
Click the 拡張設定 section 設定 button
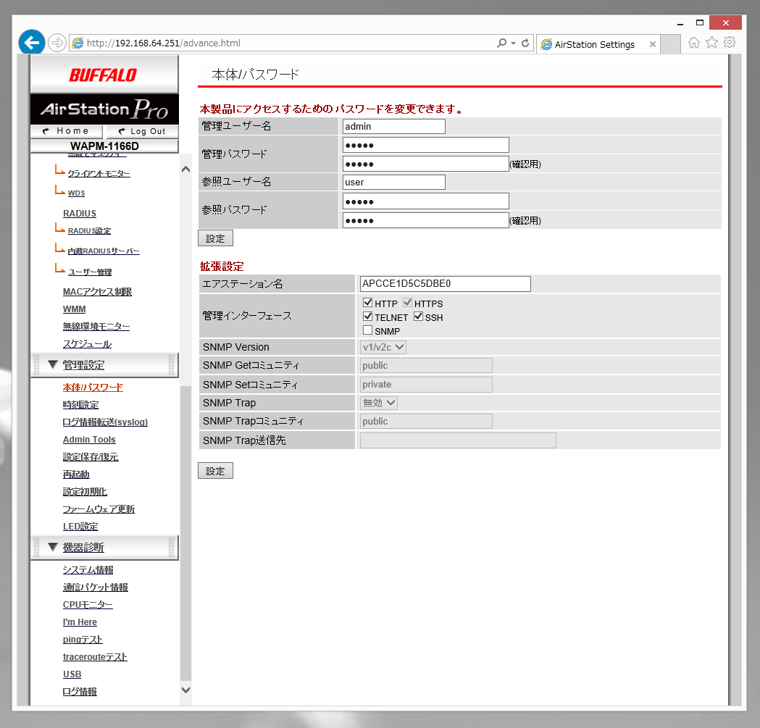215,471
